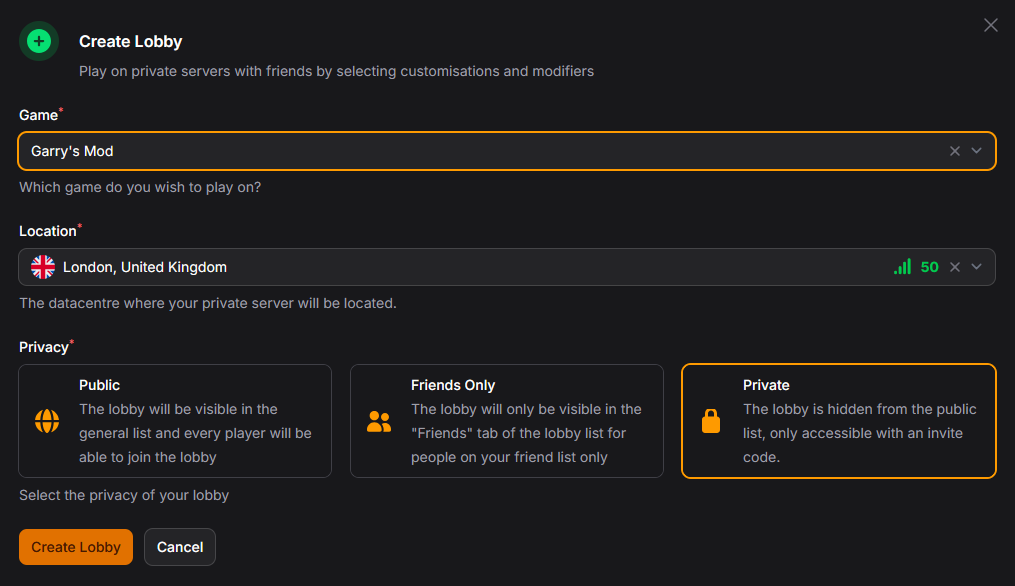Click the padlock icon for Private
1015x586 pixels.
coord(711,422)
